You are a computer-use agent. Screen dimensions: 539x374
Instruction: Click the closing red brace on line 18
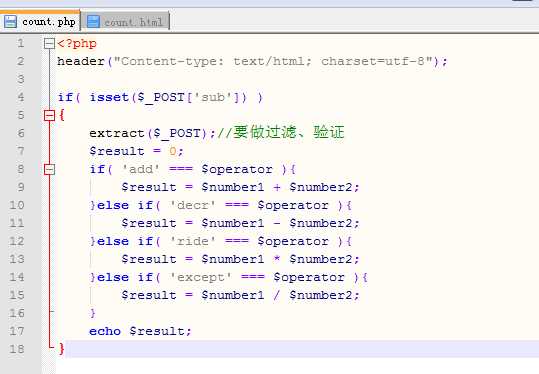coord(62,349)
